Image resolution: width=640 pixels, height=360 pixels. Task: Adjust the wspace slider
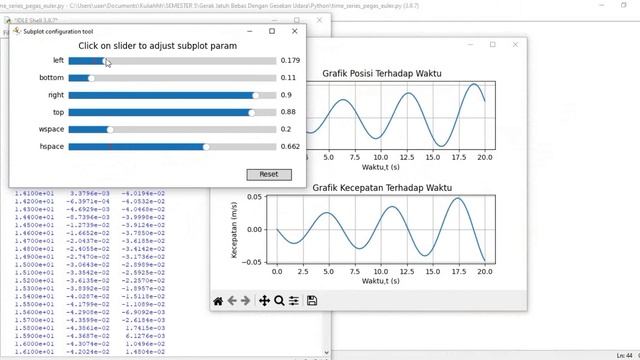(172, 129)
